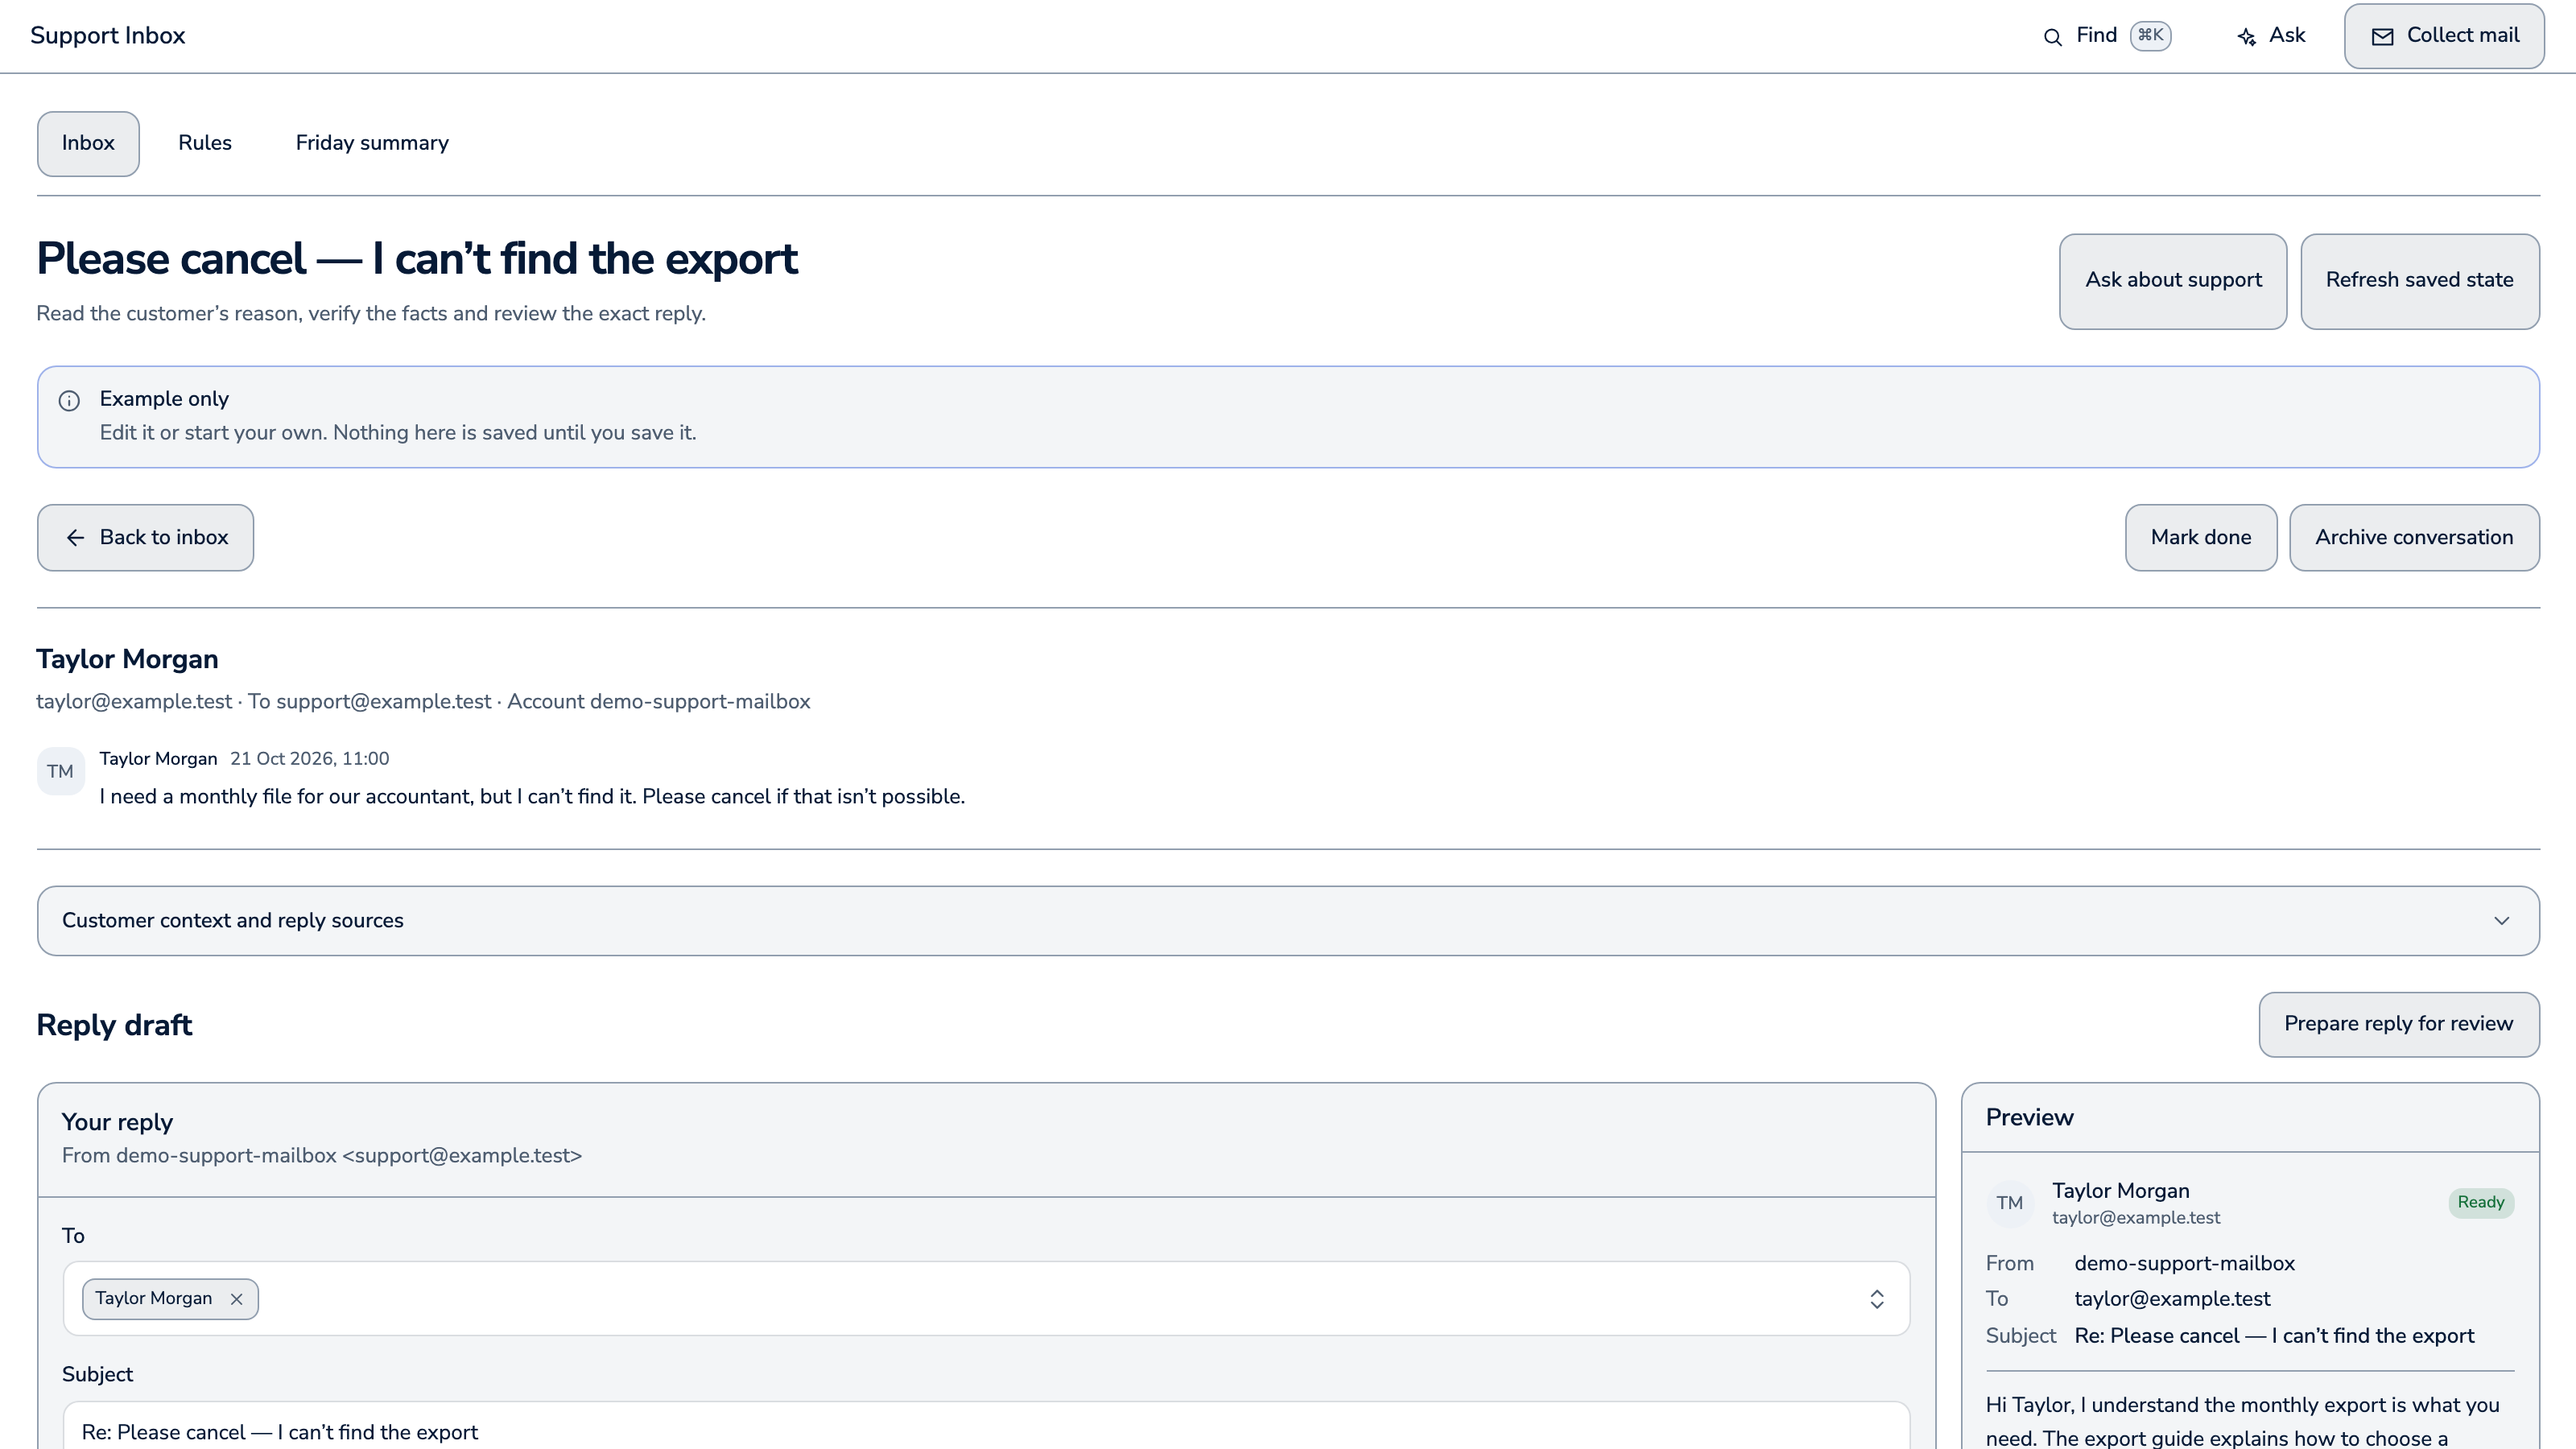2576x1449 pixels.
Task: Click demo-support-mailbox in Preview From row
Action: tap(2184, 1264)
